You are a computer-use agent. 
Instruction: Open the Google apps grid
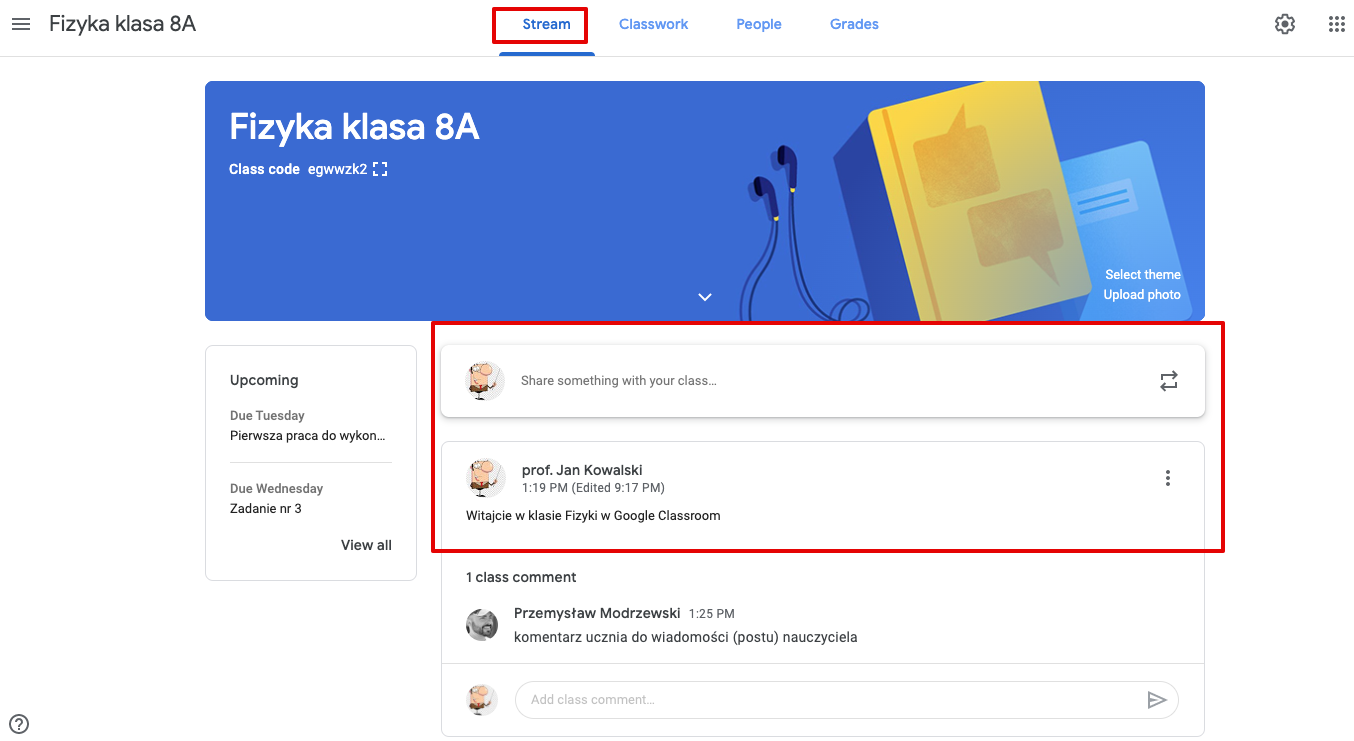pyautogui.click(x=1336, y=24)
